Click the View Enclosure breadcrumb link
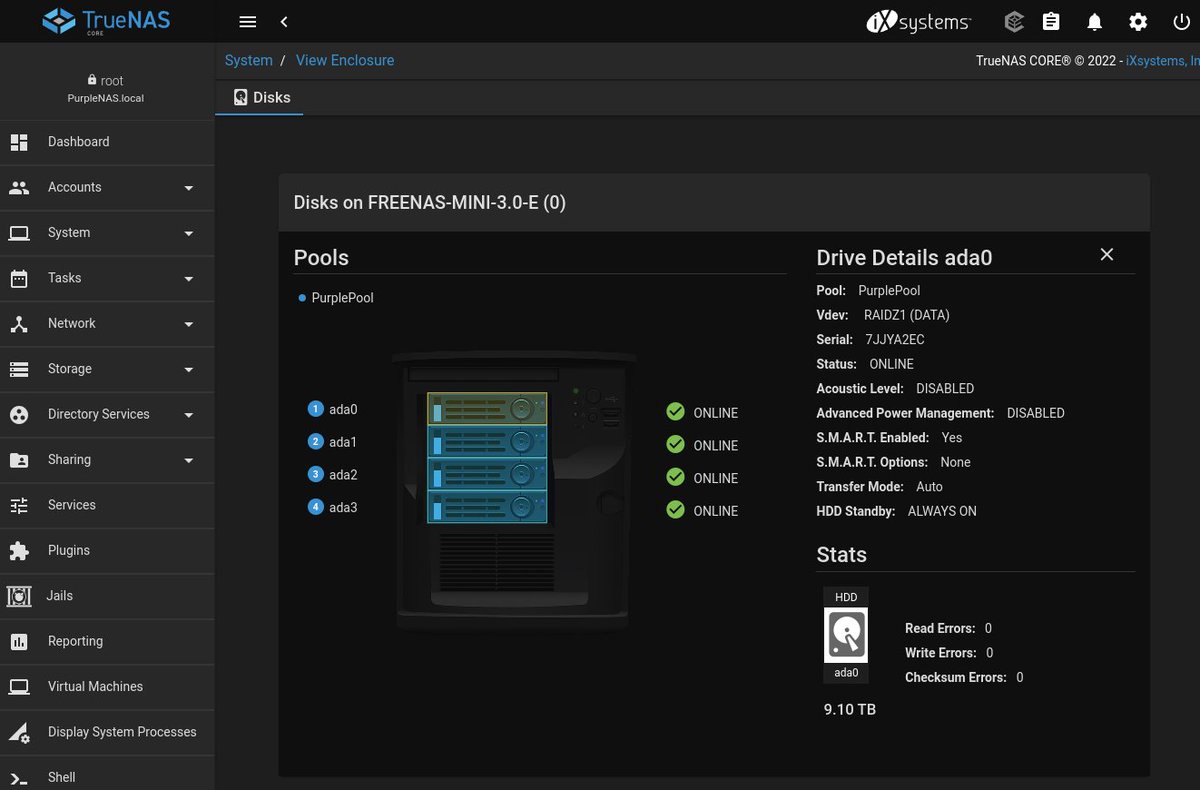The width and height of the screenshot is (1200, 790). pos(345,60)
